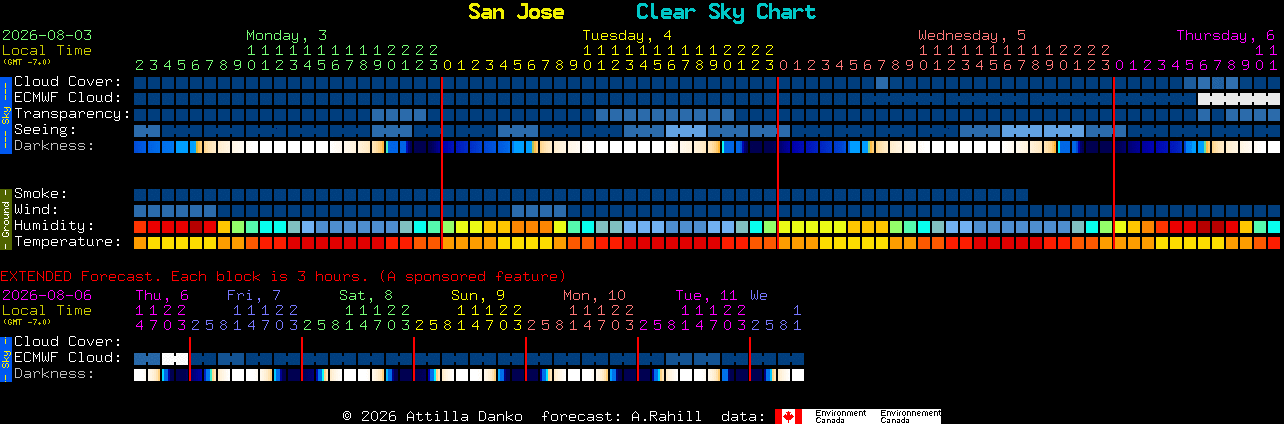Screen dimensions: 1284x424
Task: Select Mon, 10 in the extended forecast
Action: pos(594,295)
